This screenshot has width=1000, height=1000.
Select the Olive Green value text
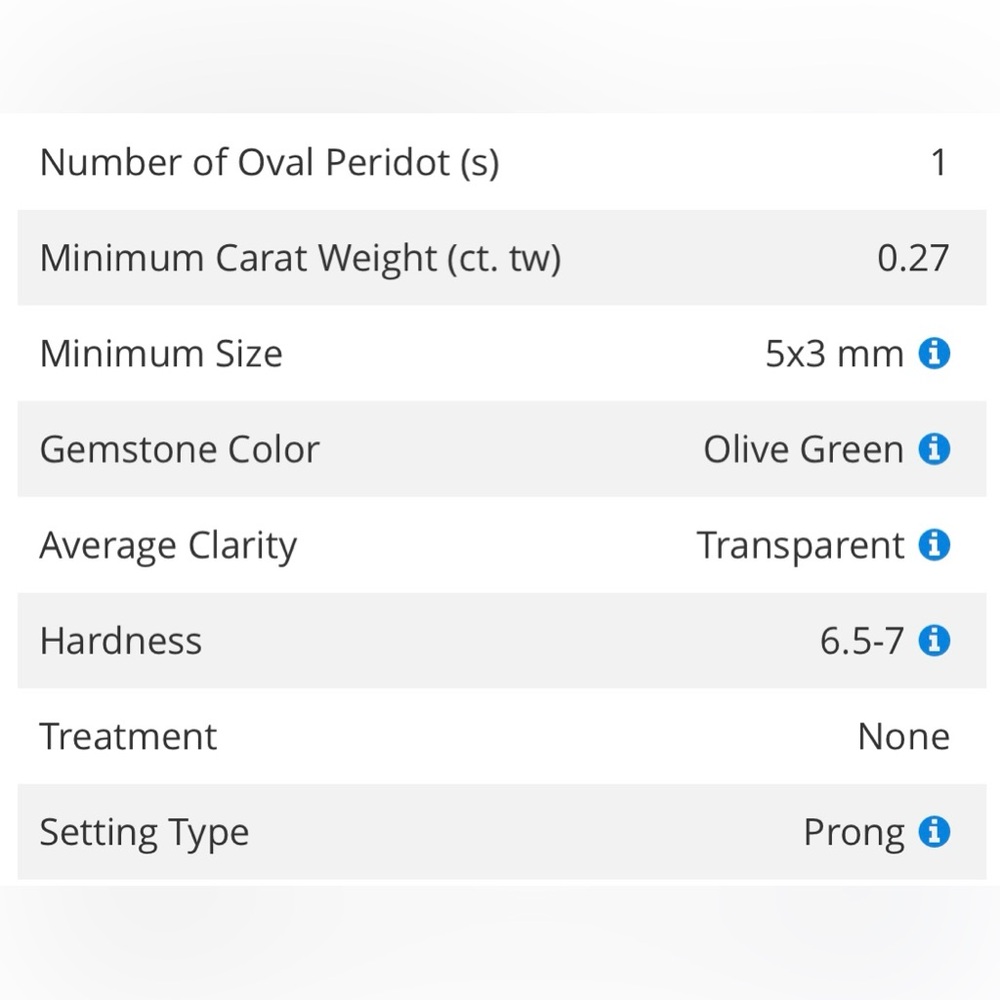(804, 449)
